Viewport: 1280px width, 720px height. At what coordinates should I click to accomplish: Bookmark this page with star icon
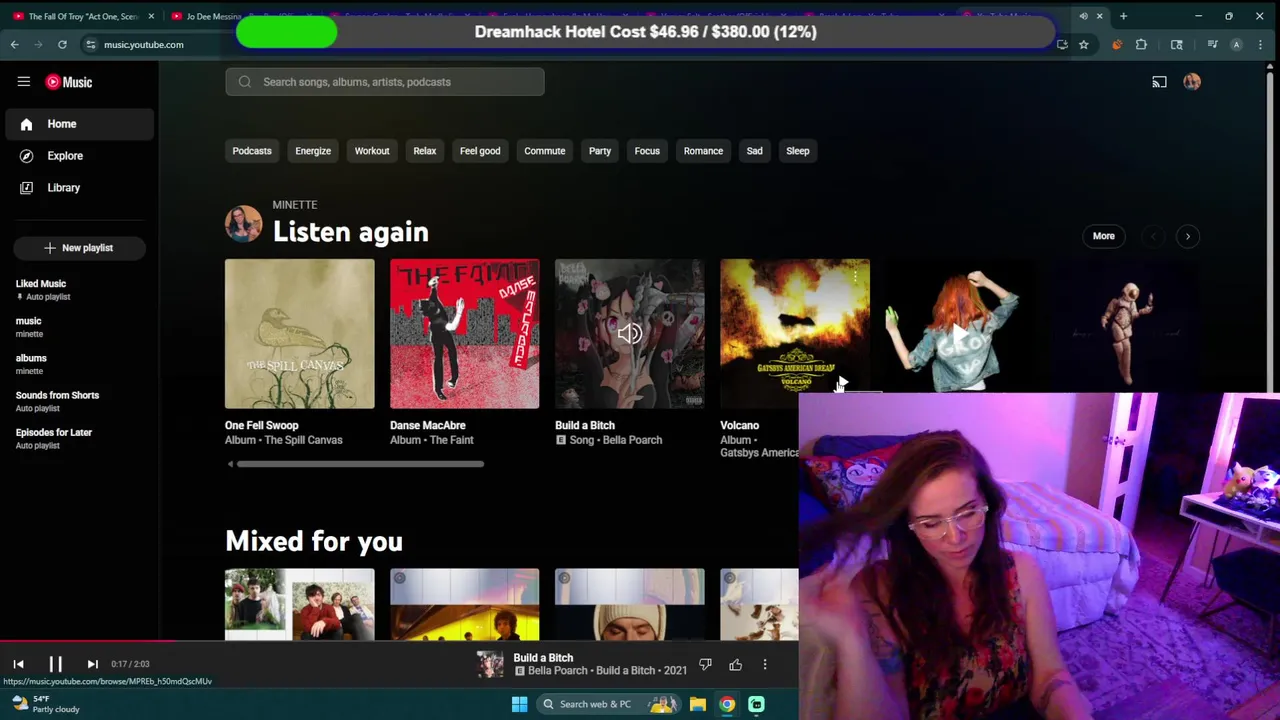1083,44
